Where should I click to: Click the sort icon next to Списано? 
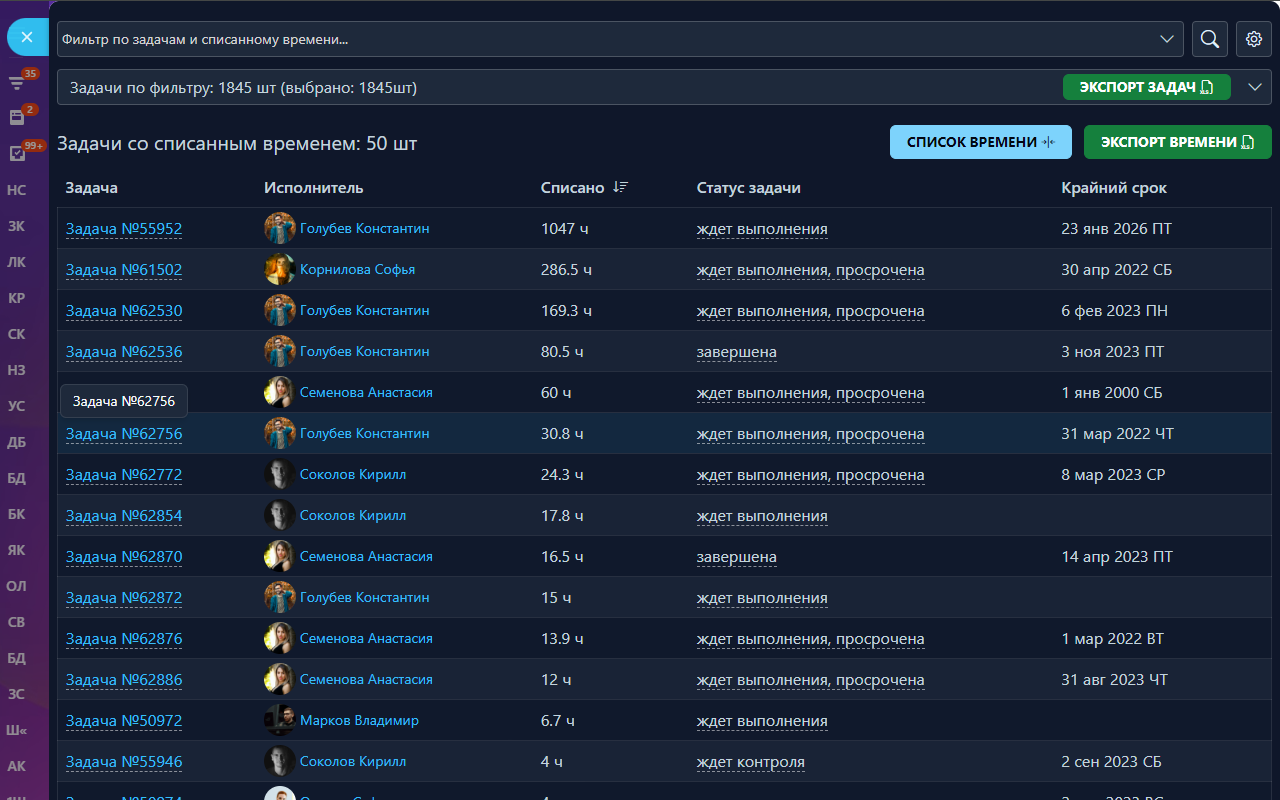click(x=620, y=187)
